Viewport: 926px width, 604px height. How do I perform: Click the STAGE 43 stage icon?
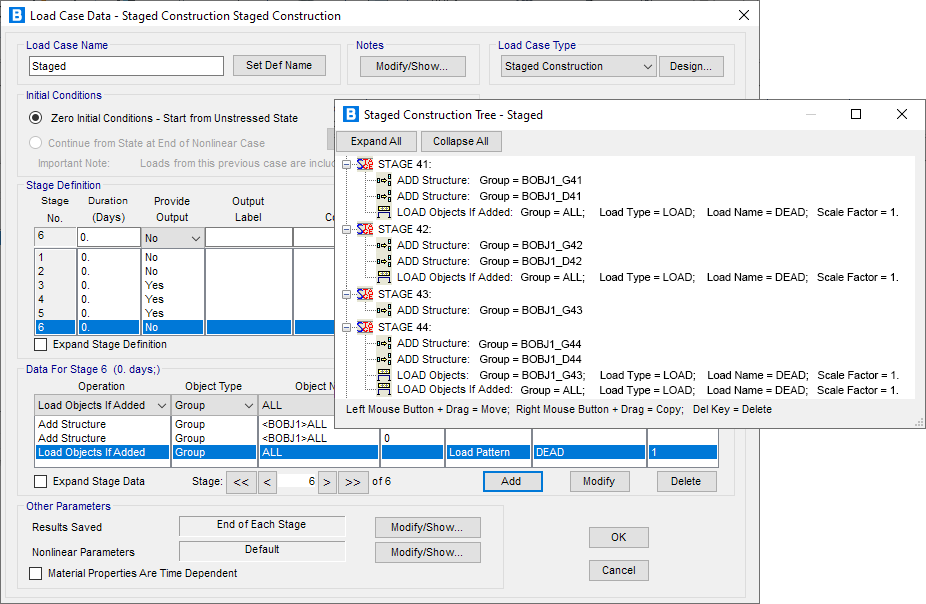pyautogui.click(x=365, y=294)
